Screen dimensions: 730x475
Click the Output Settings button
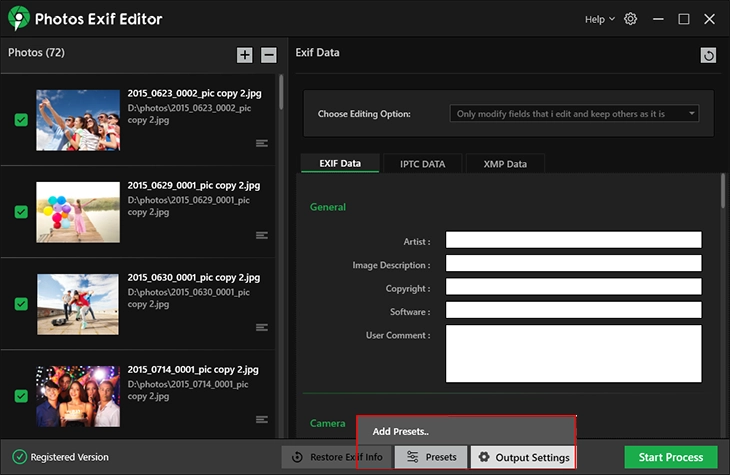[523, 457]
